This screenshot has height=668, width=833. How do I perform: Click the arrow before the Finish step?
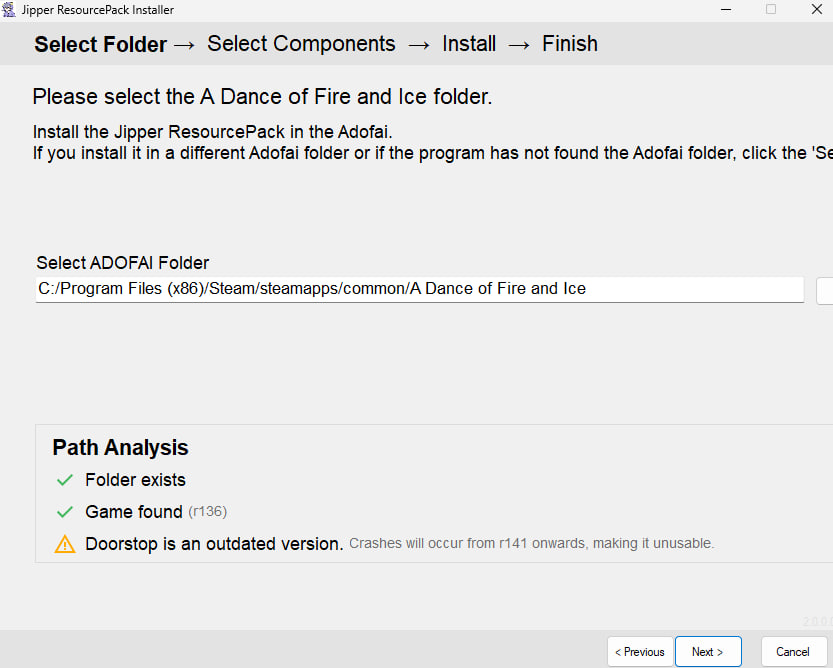point(519,46)
